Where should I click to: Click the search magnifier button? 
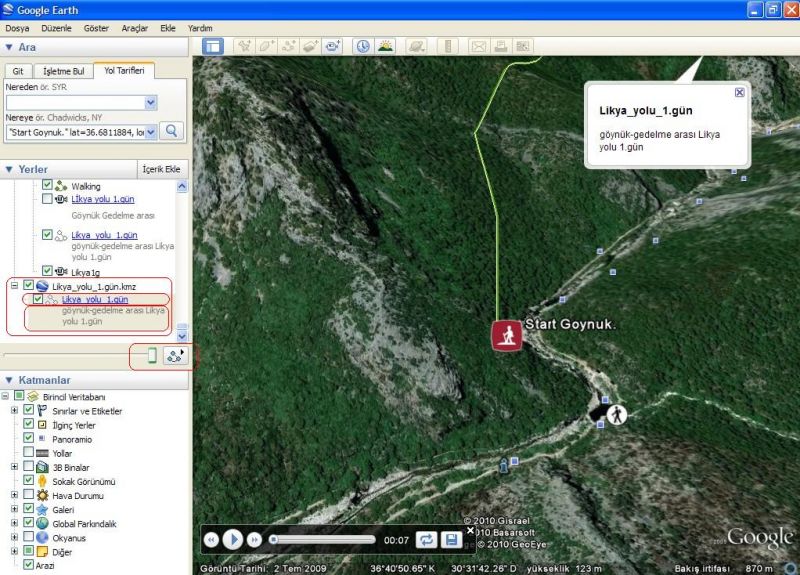pos(173,131)
